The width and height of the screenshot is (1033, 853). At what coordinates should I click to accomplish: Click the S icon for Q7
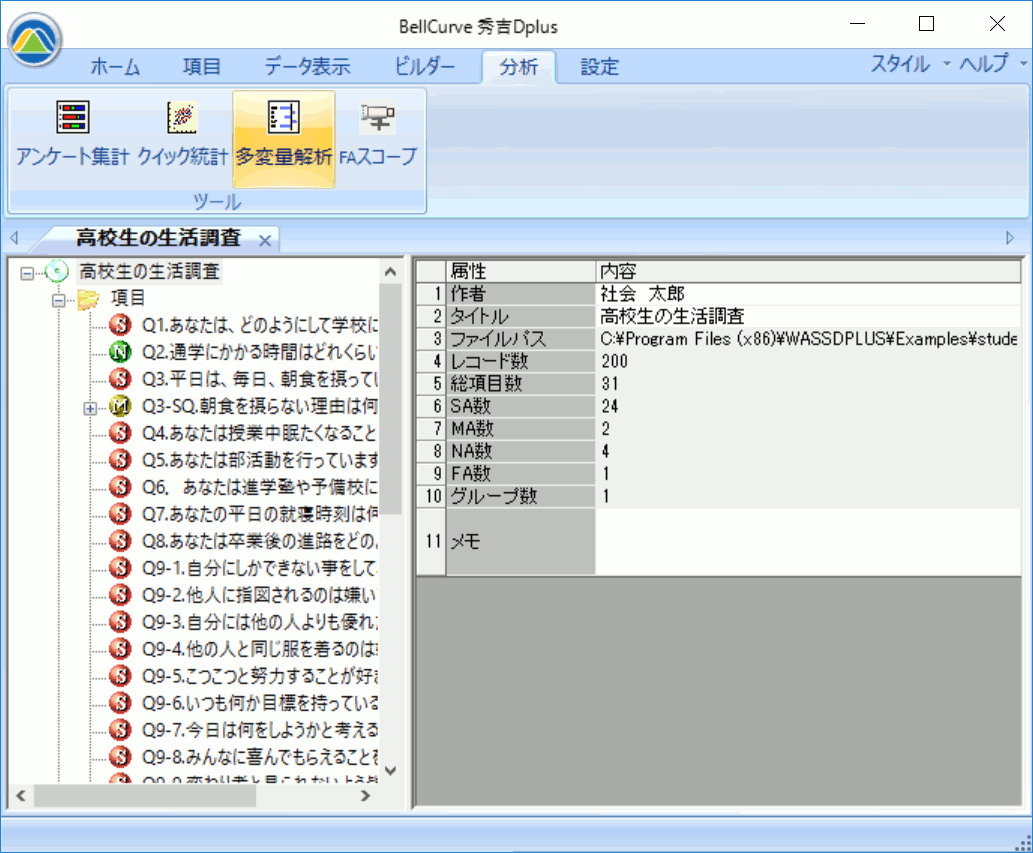(x=120, y=514)
